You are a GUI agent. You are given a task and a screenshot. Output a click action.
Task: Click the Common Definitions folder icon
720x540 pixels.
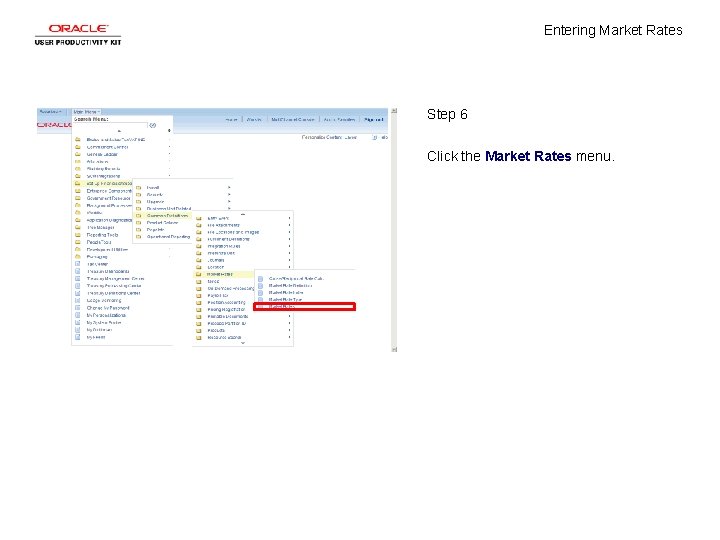138,215
